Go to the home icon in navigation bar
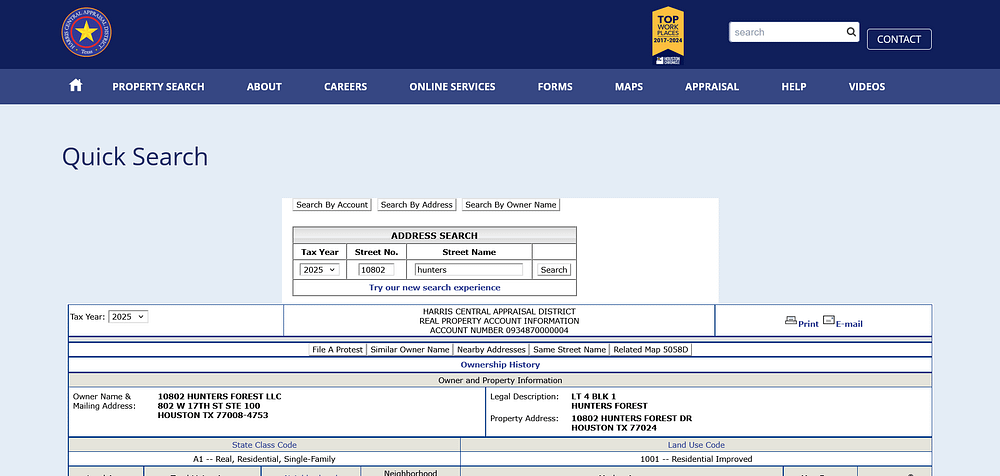Viewport: 1000px width, 476px height. point(76,86)
